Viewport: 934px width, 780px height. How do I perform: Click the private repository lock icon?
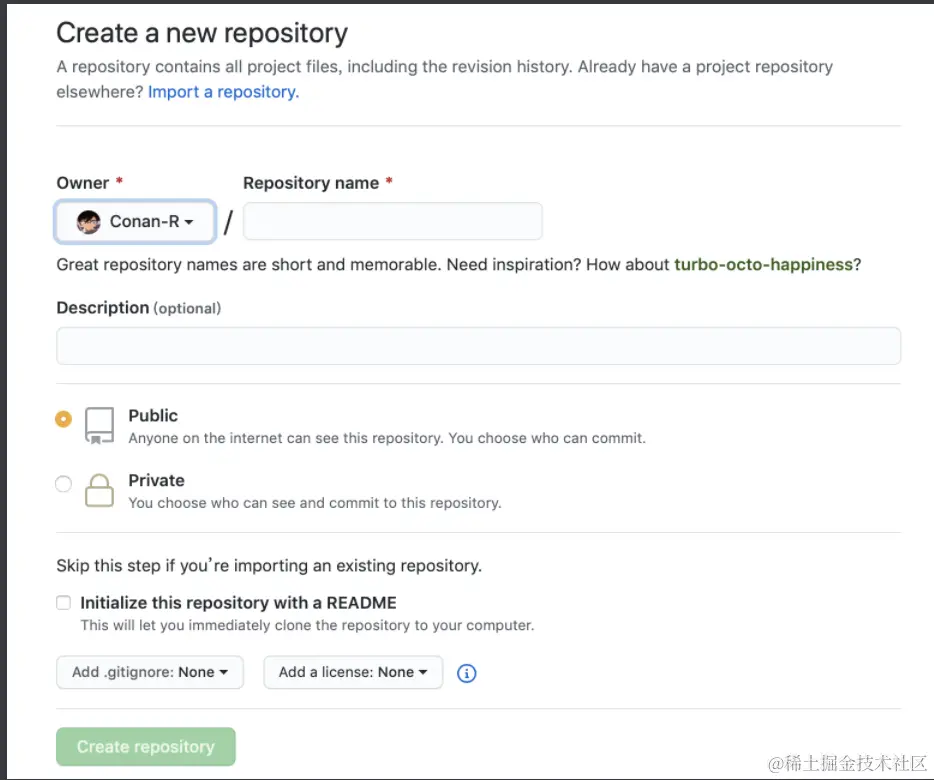pos(99,490)
